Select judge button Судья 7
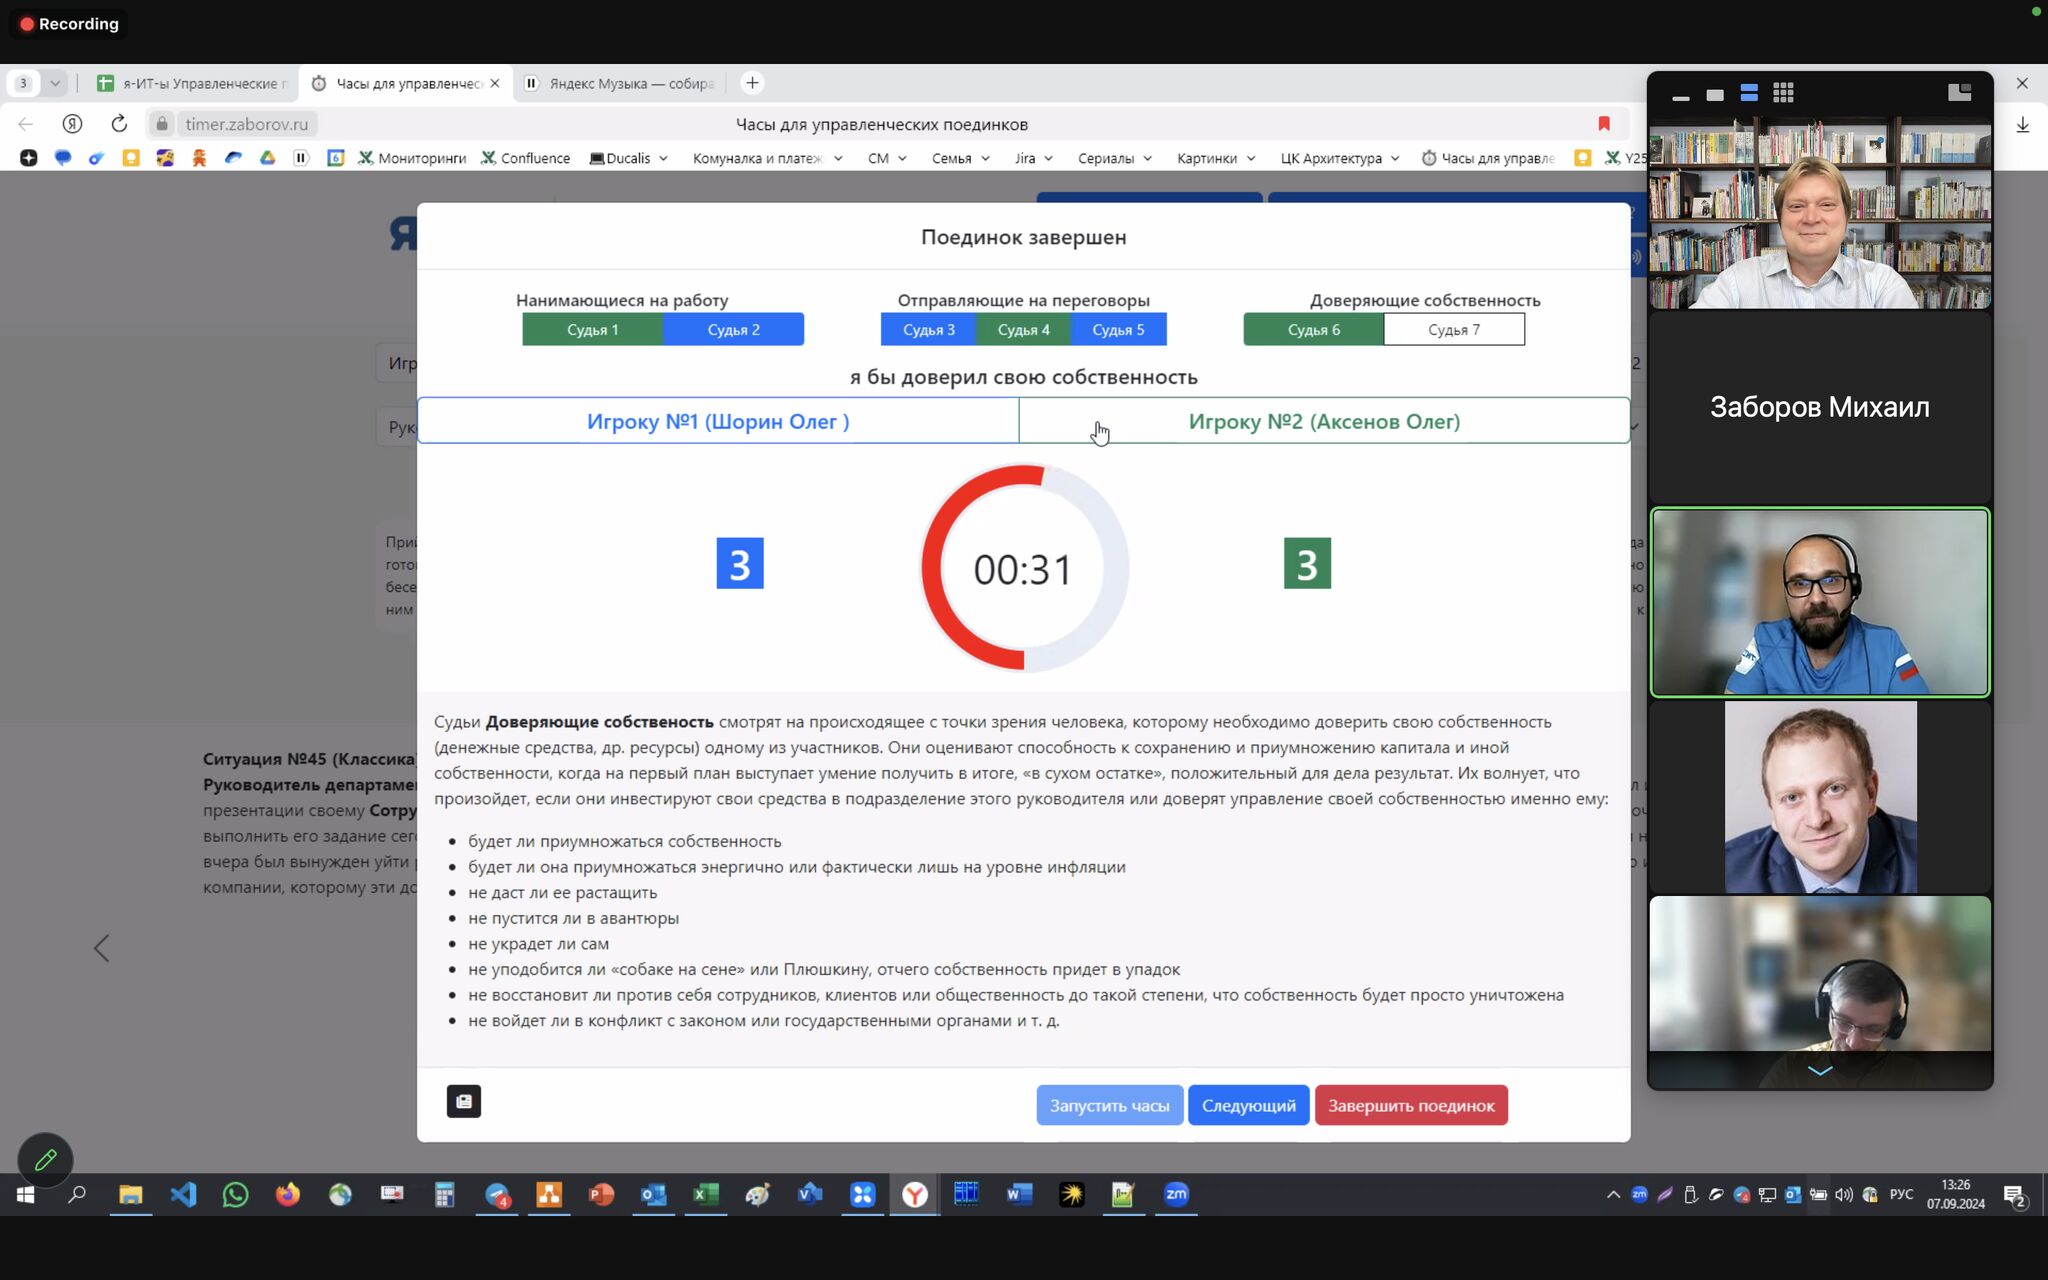Screen dimensions: 2048x1280 1453,329
